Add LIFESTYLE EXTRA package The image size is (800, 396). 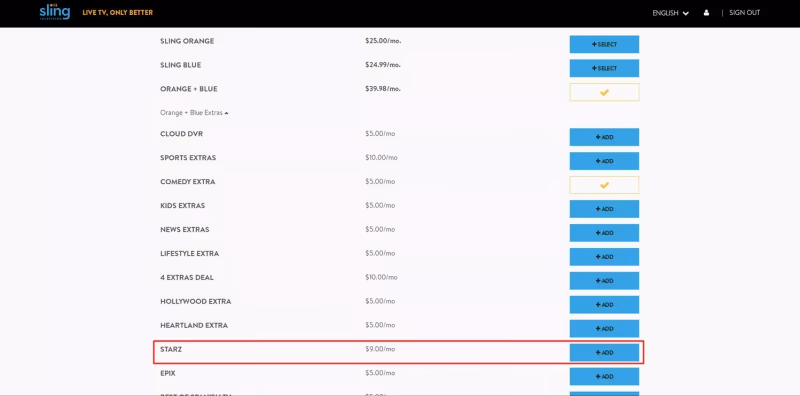coord(604,257)
